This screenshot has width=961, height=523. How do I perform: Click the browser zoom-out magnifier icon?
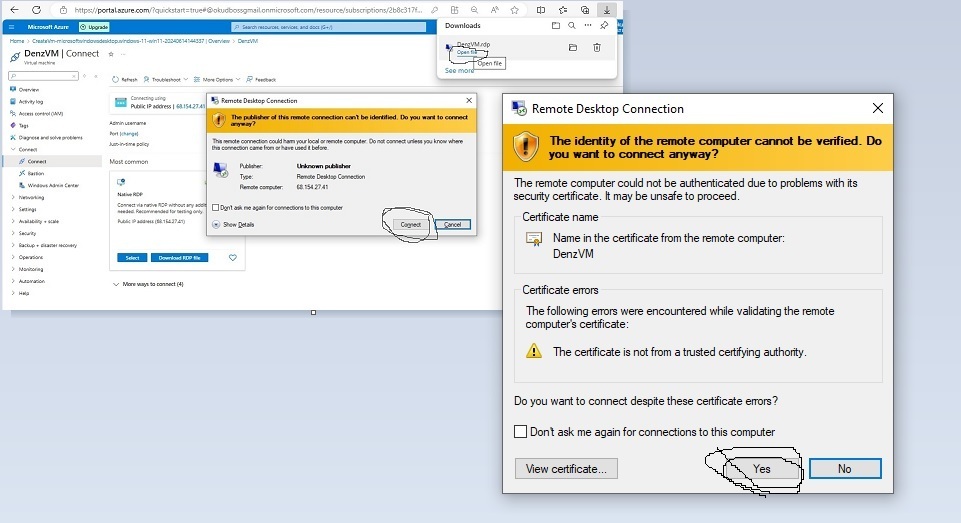point(474,10)
